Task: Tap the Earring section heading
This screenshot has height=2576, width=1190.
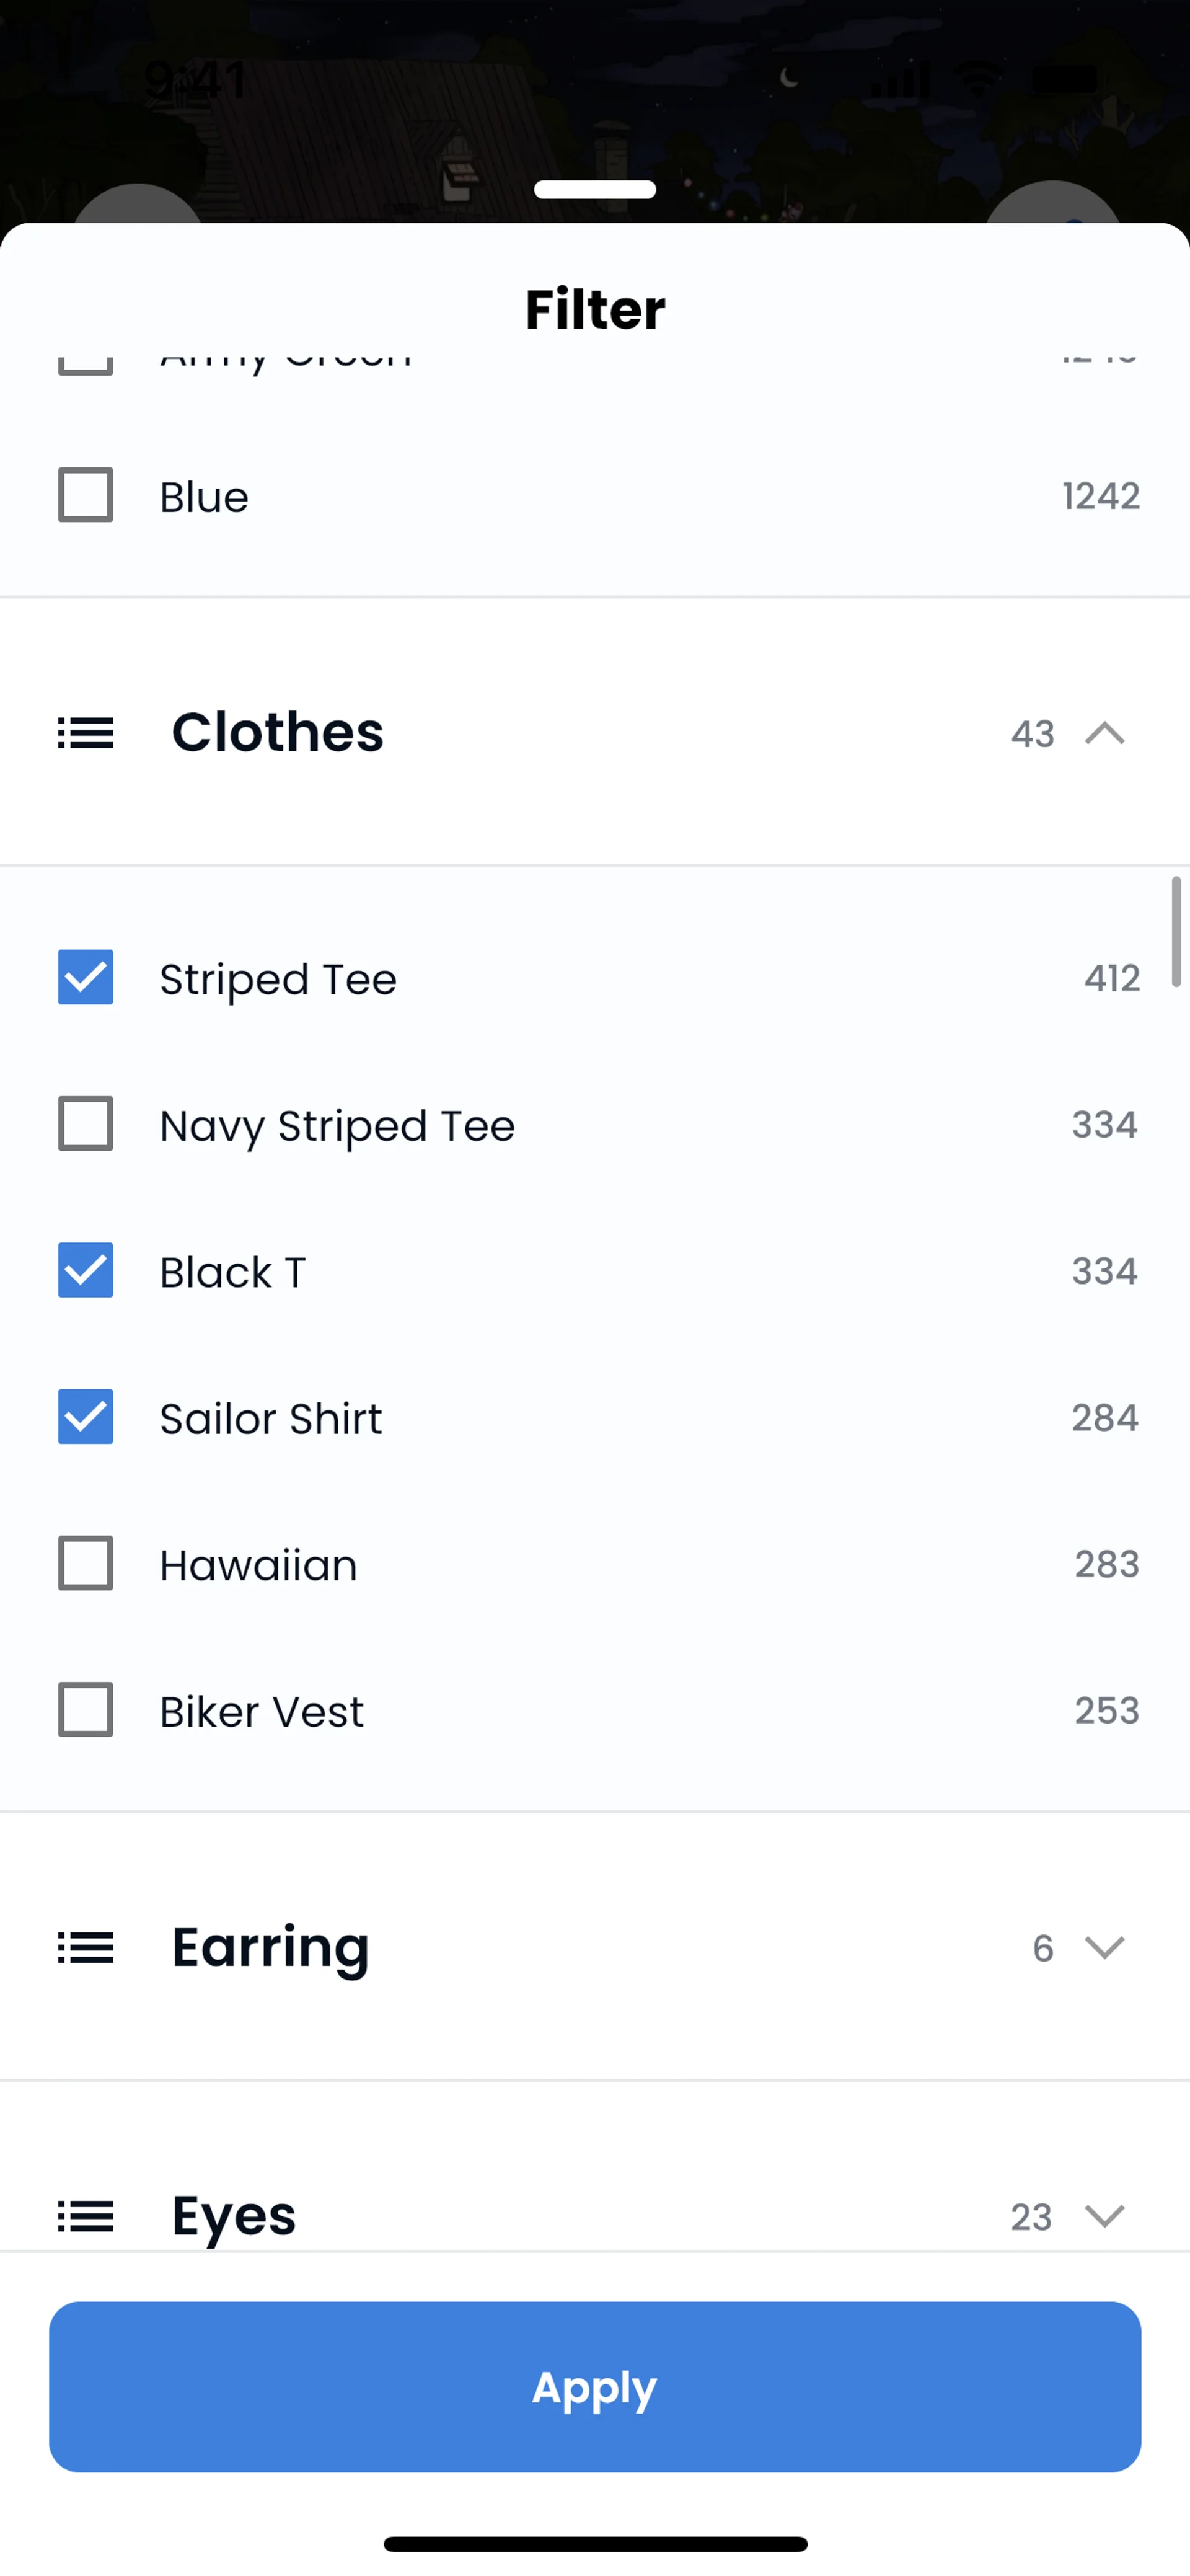Action: [x=270, y=1947]
